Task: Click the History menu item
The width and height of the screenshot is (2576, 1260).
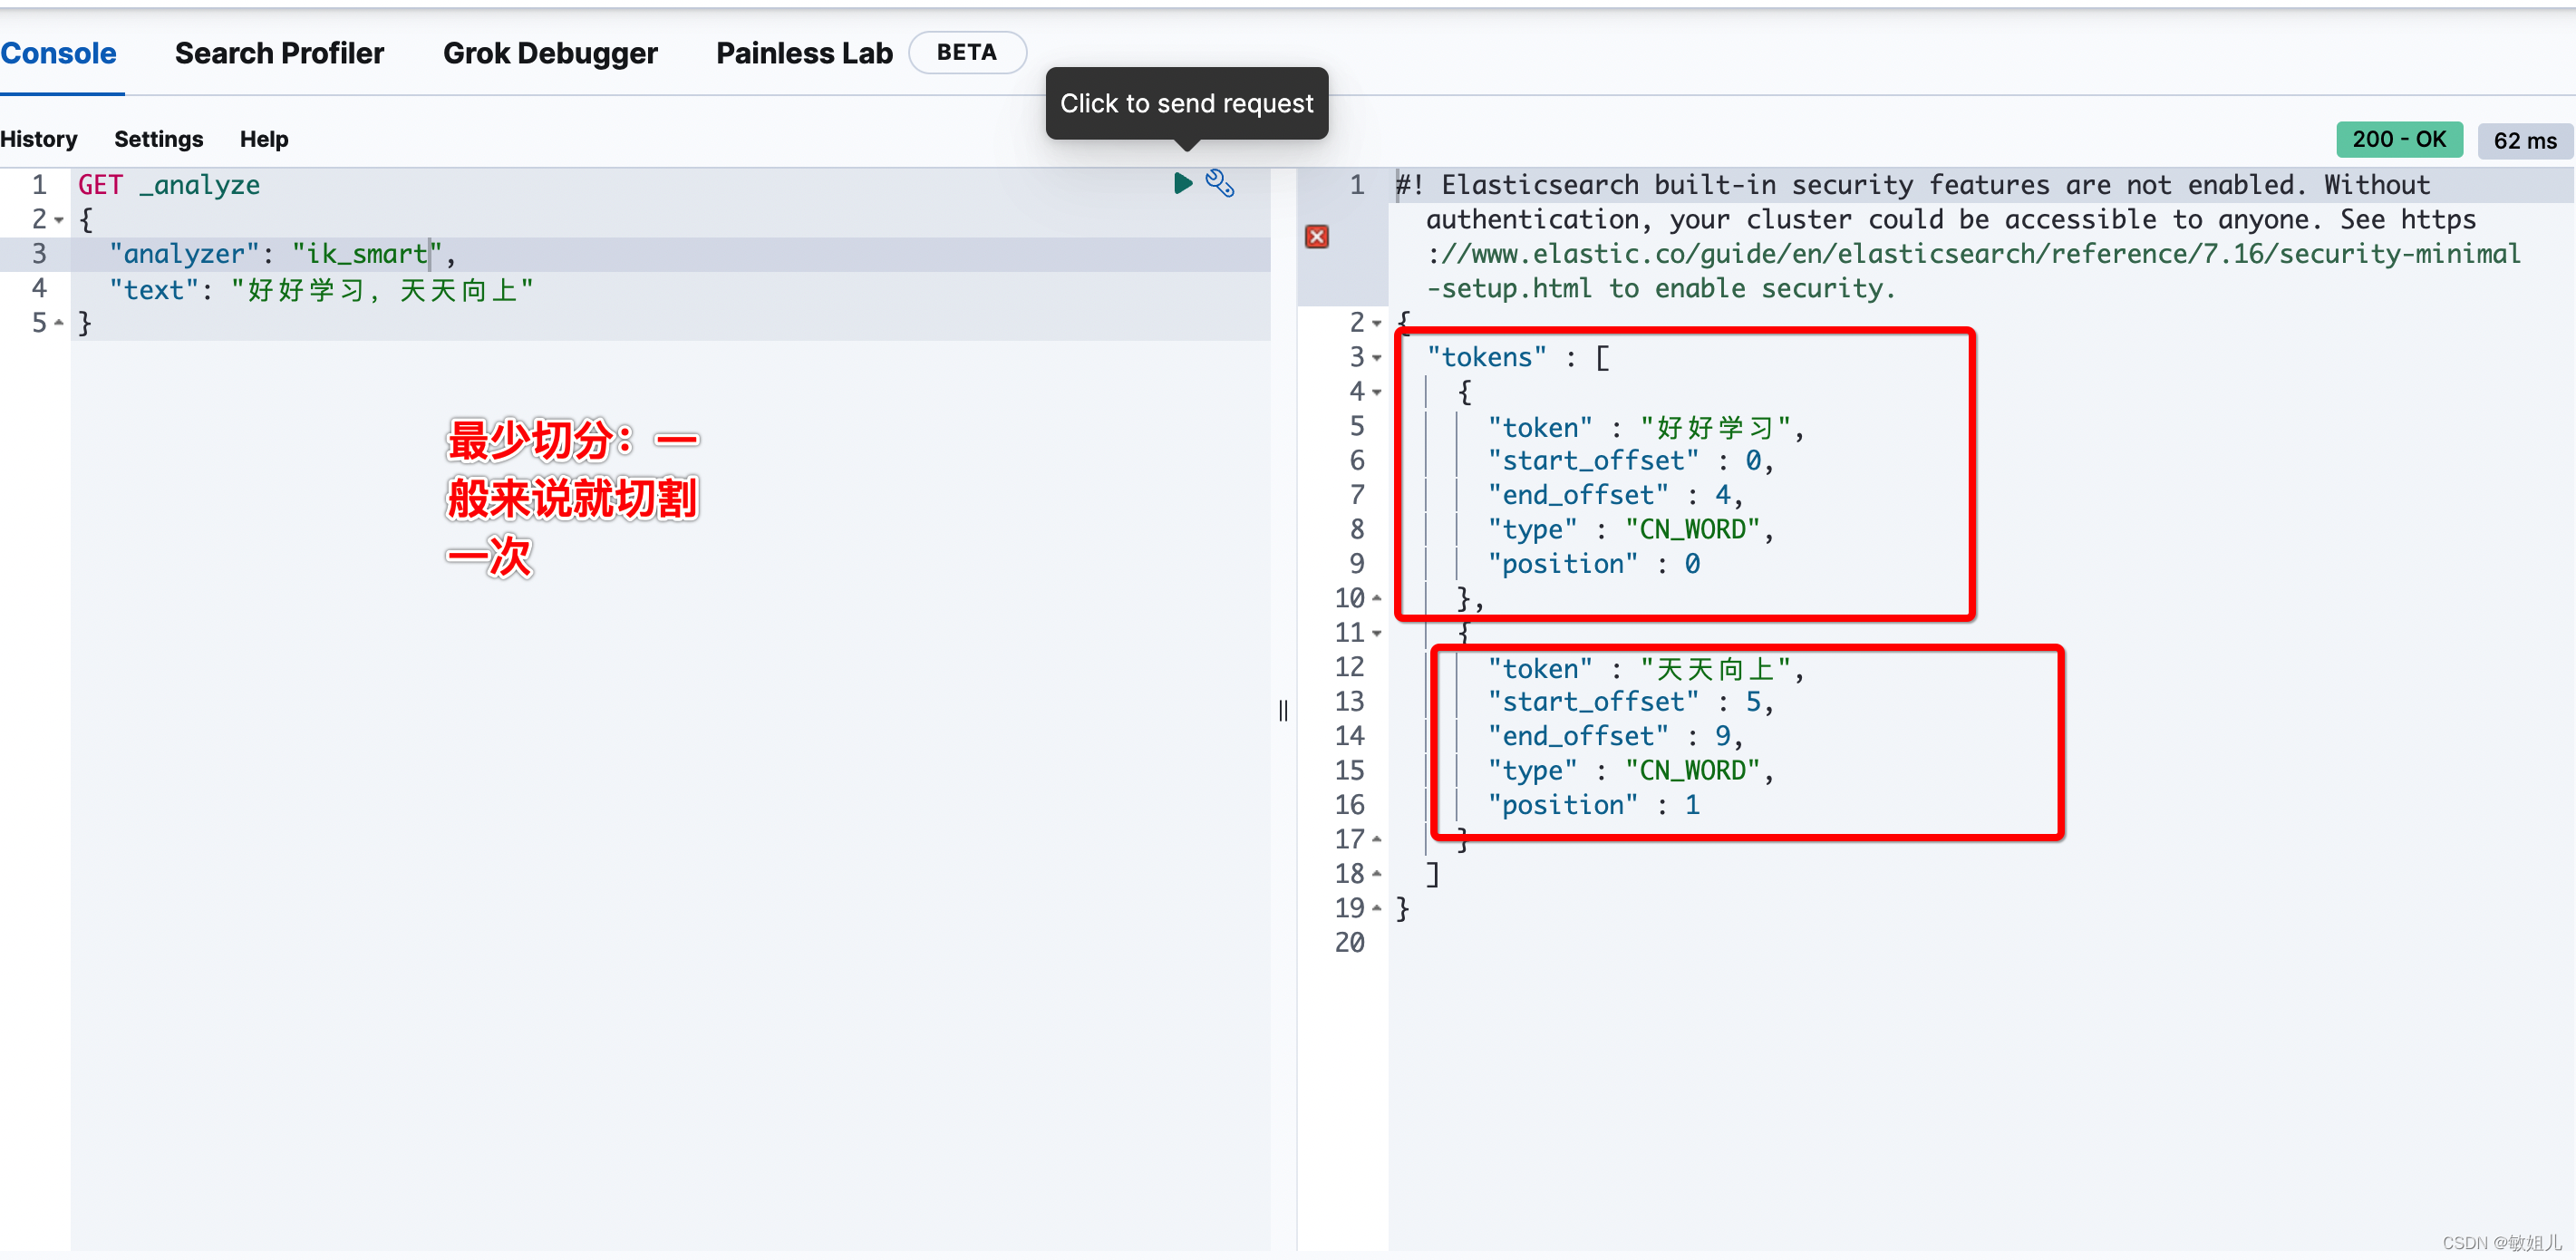Action: [x=41, y=138]
